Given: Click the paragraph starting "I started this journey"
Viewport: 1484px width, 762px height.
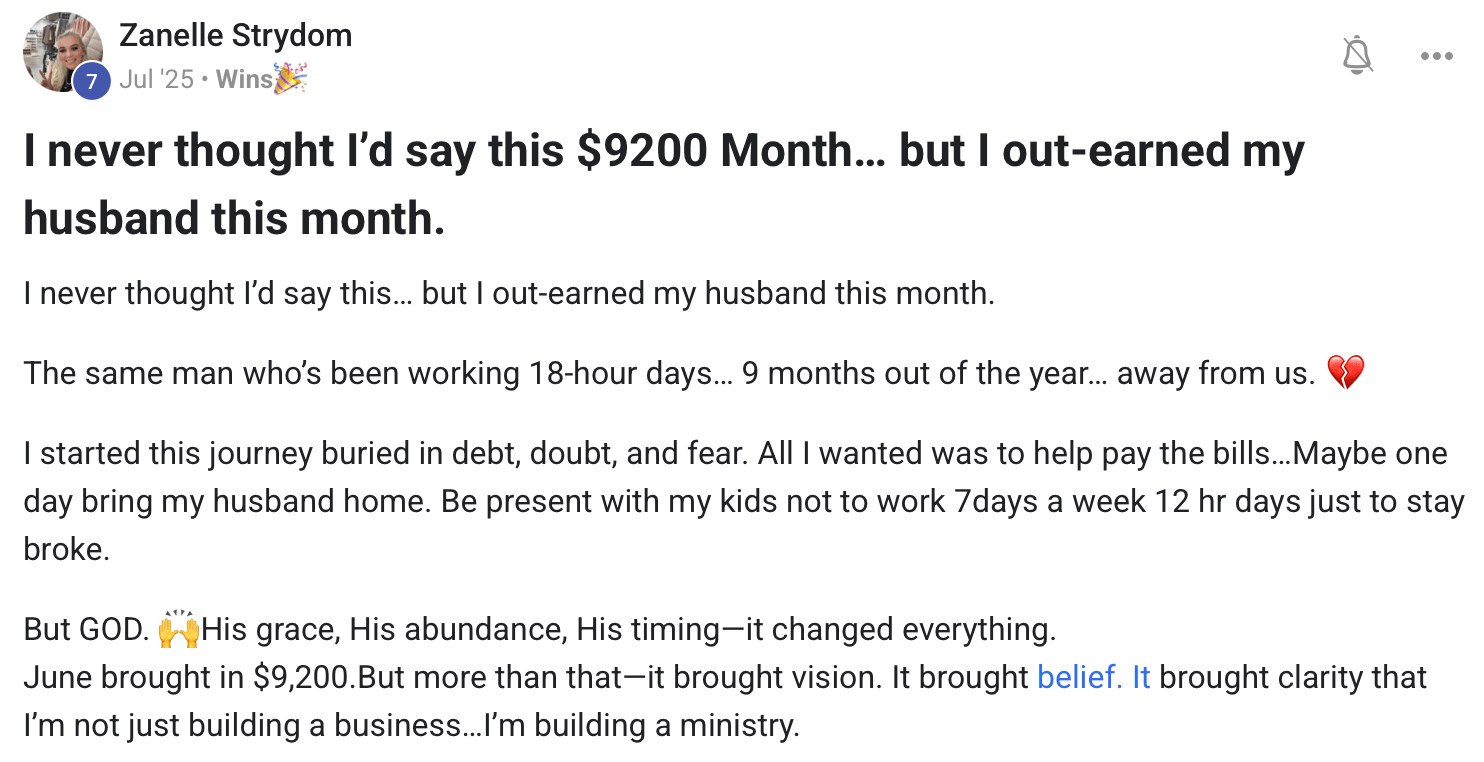Looking at the screenshot, I should tap(734, 500).
